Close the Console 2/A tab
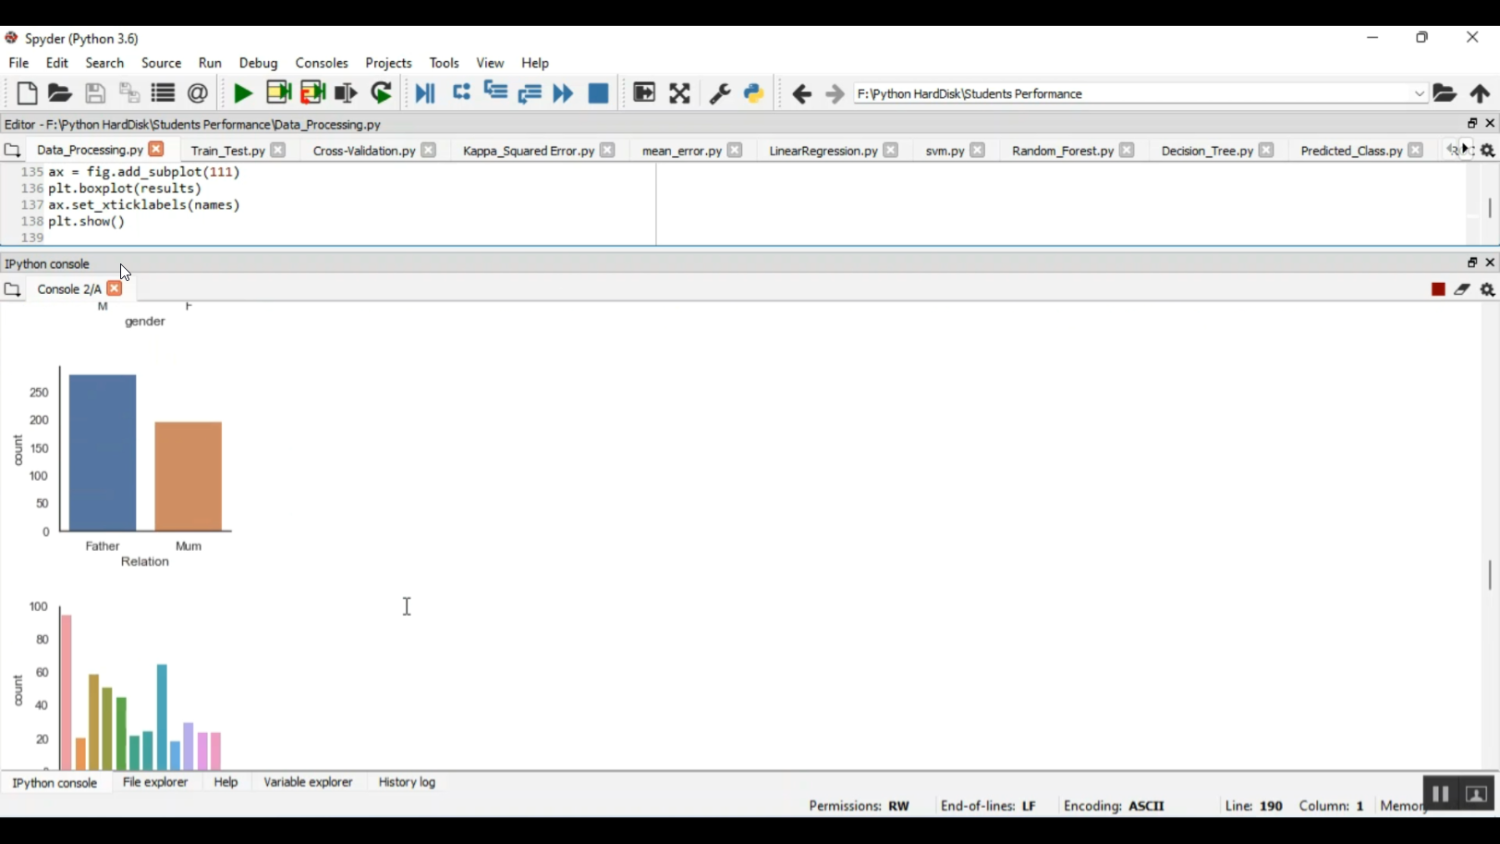This screenshot has width=1500, height=844. pos(115,289)
